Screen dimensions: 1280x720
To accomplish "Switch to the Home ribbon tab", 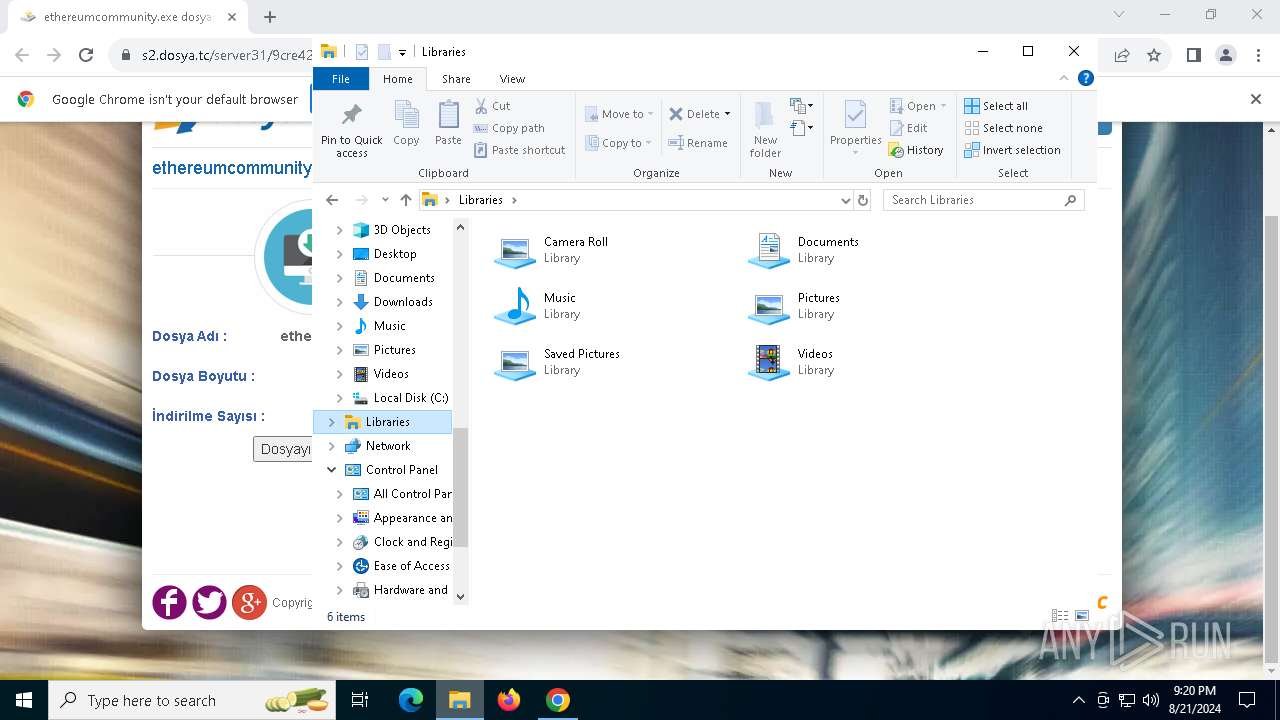I will 397,79.
